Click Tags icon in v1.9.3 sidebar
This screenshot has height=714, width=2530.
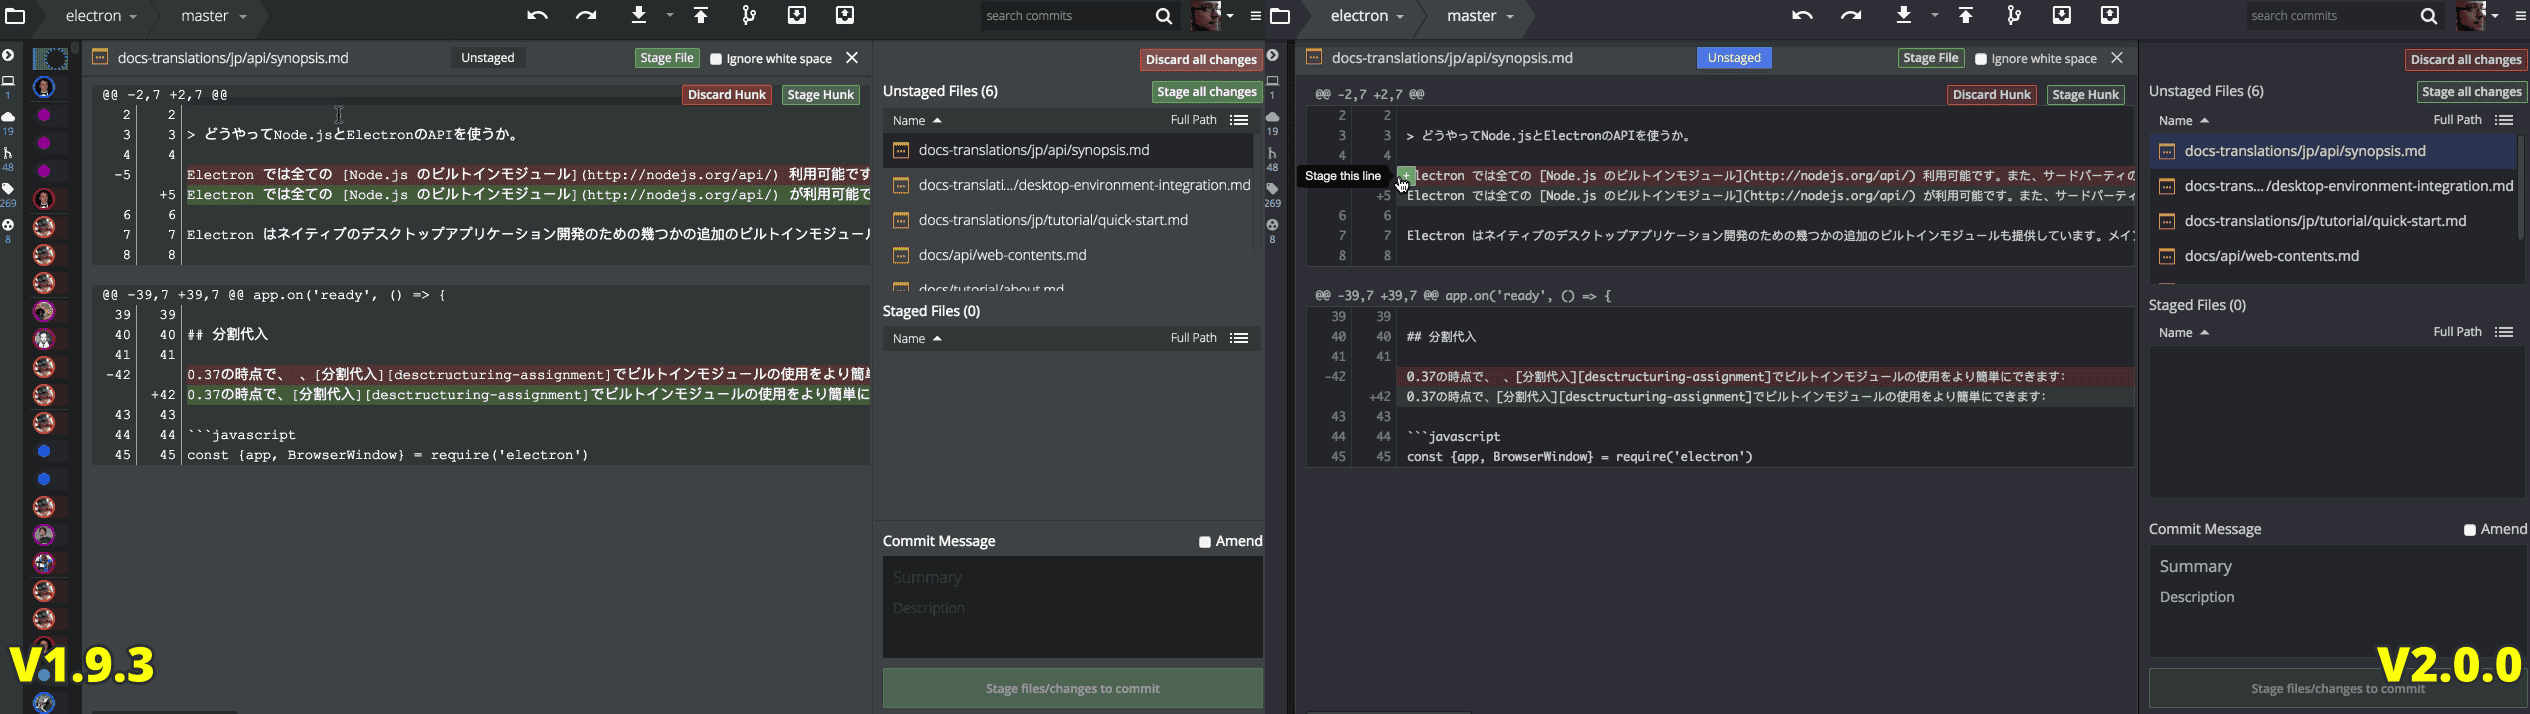click(8, 189)
